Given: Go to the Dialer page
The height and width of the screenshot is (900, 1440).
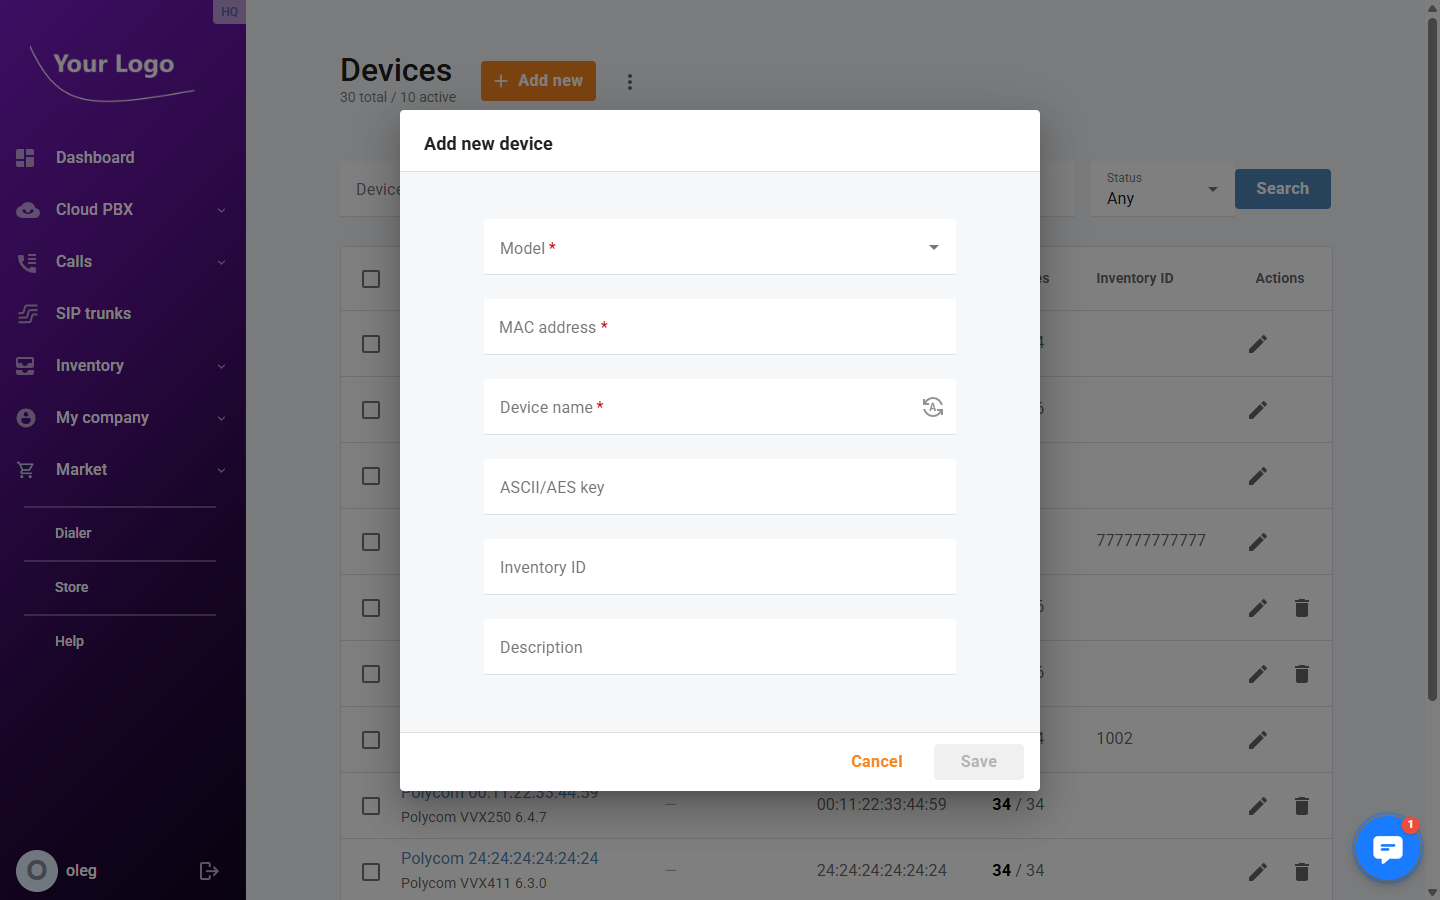Looking at the screenshot, I should 73,533.
